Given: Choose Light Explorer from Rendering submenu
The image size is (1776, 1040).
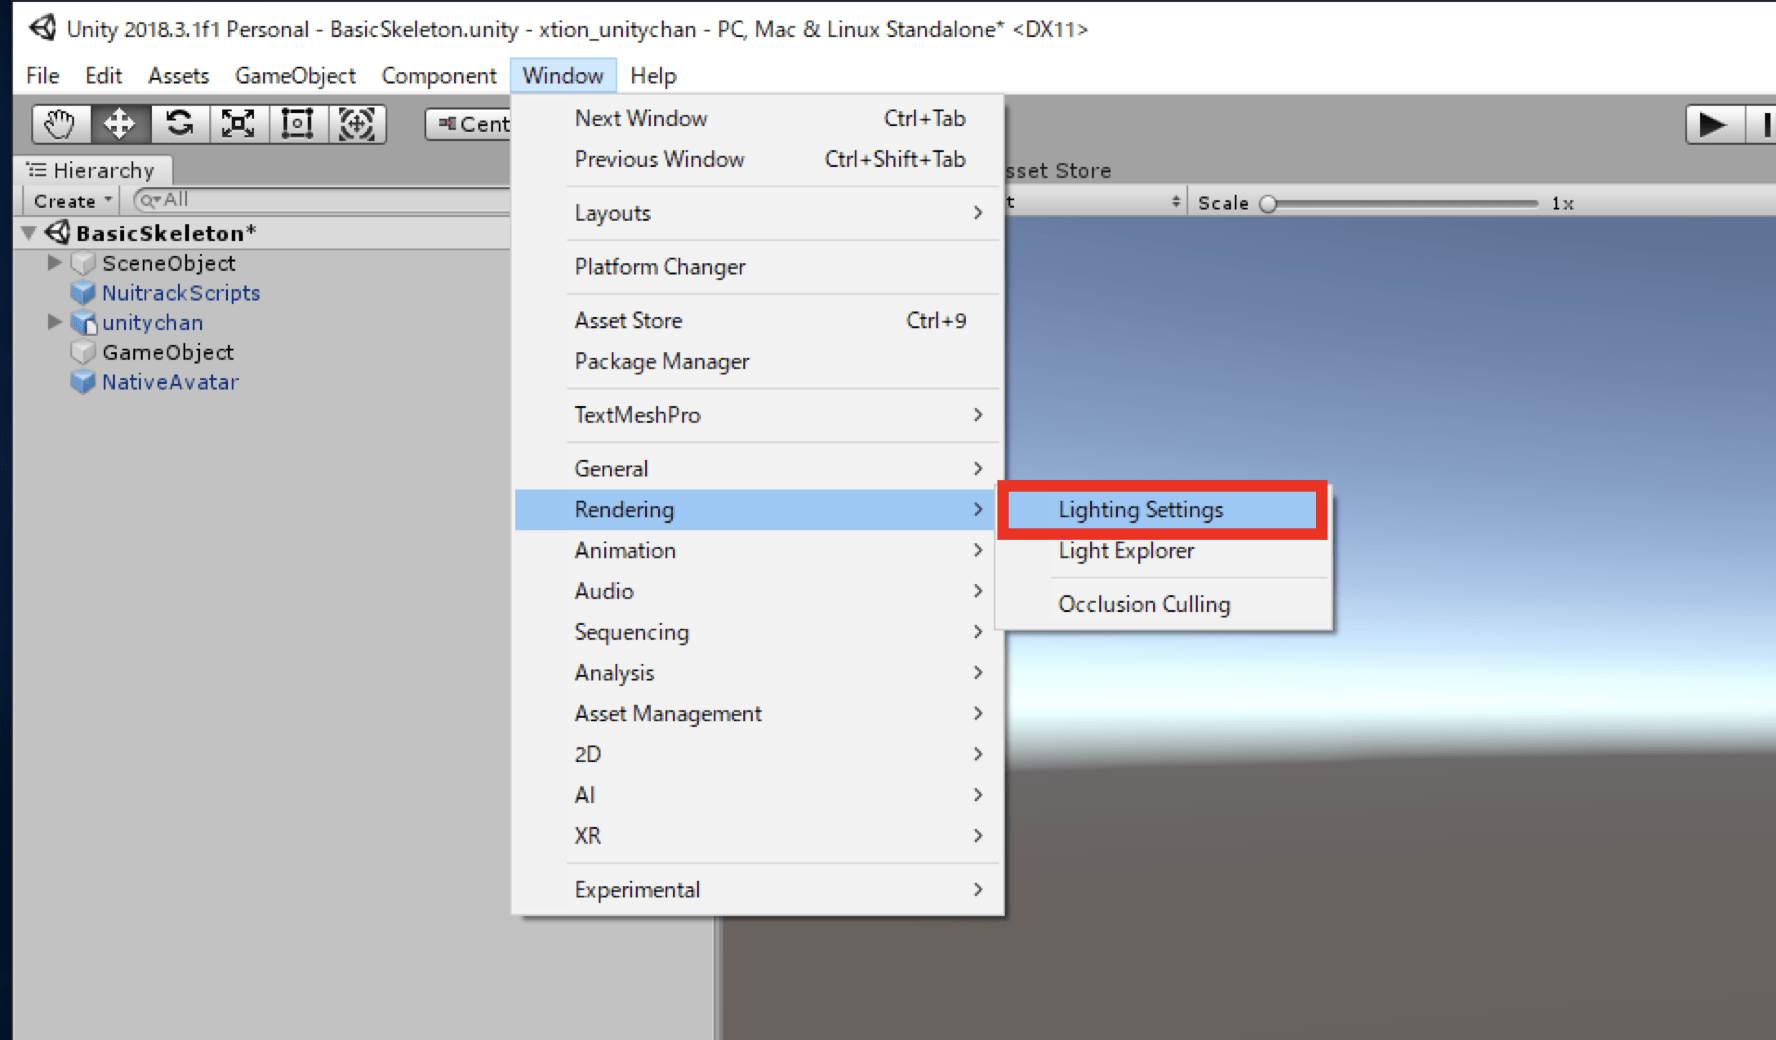Looking at the screenshot, I should 1164,551.
